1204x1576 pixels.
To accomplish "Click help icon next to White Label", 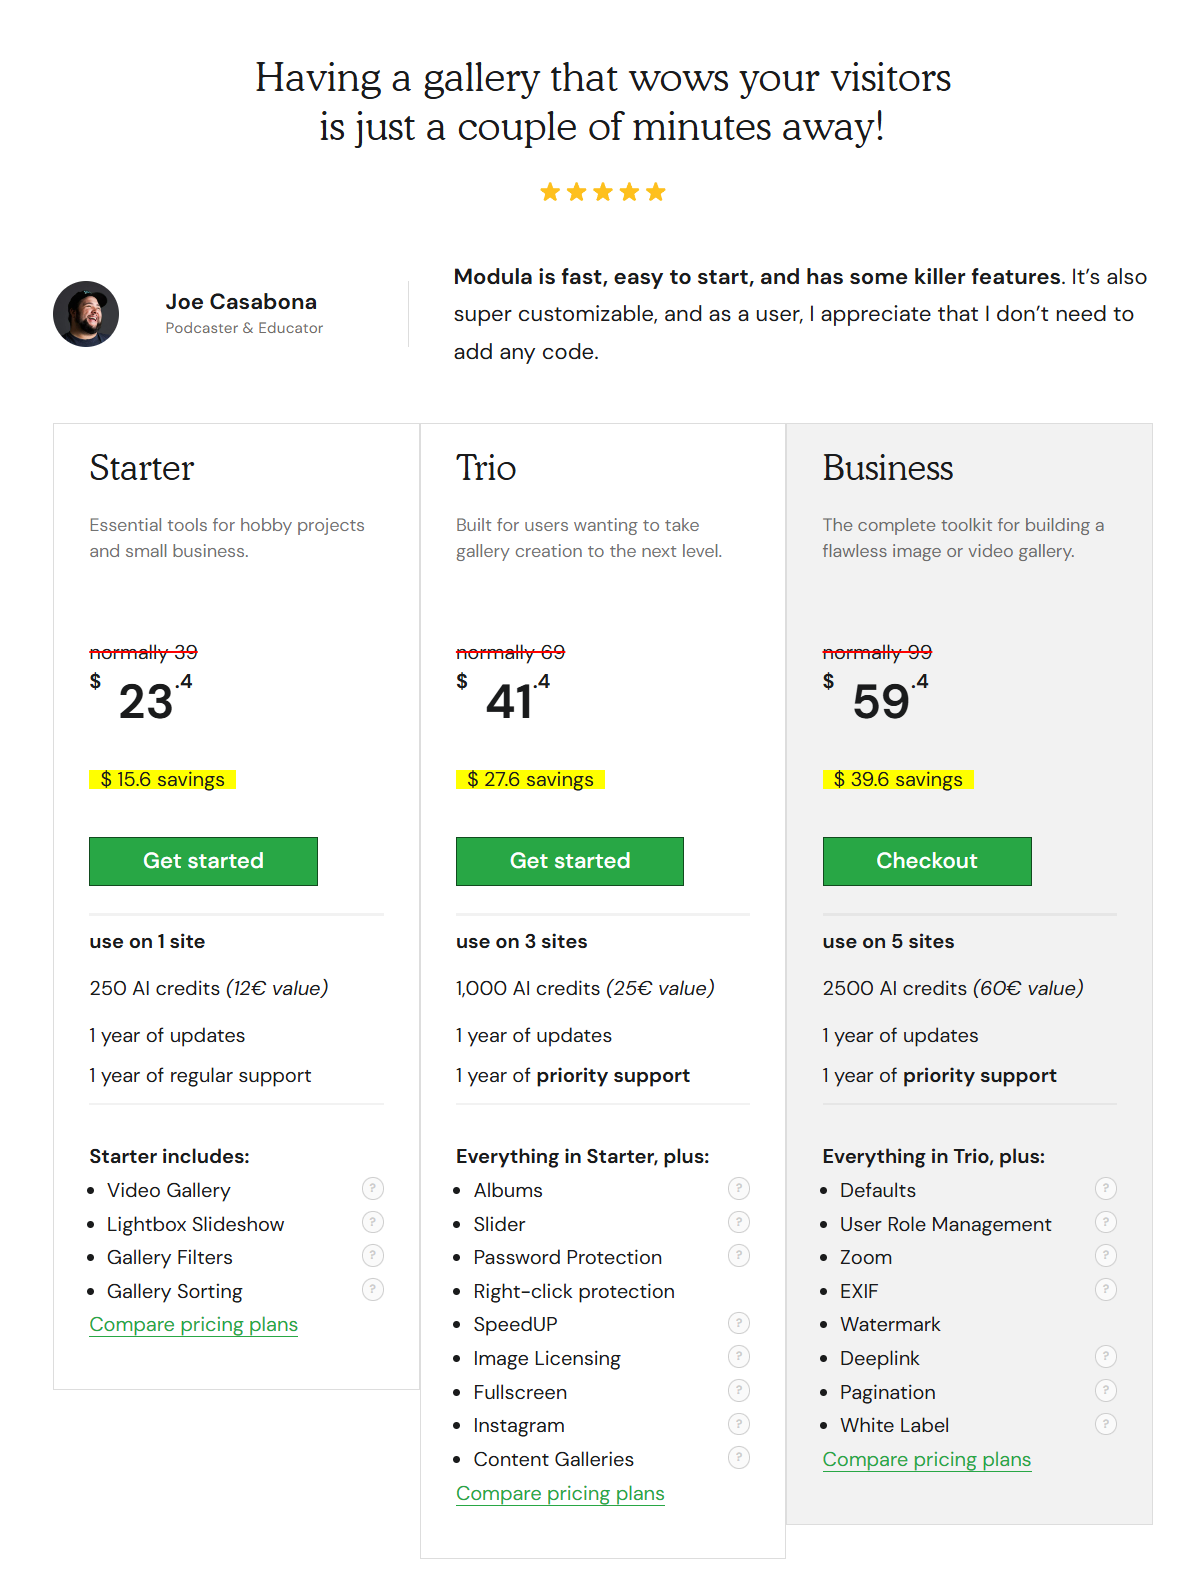I will coord(1105,1424).
